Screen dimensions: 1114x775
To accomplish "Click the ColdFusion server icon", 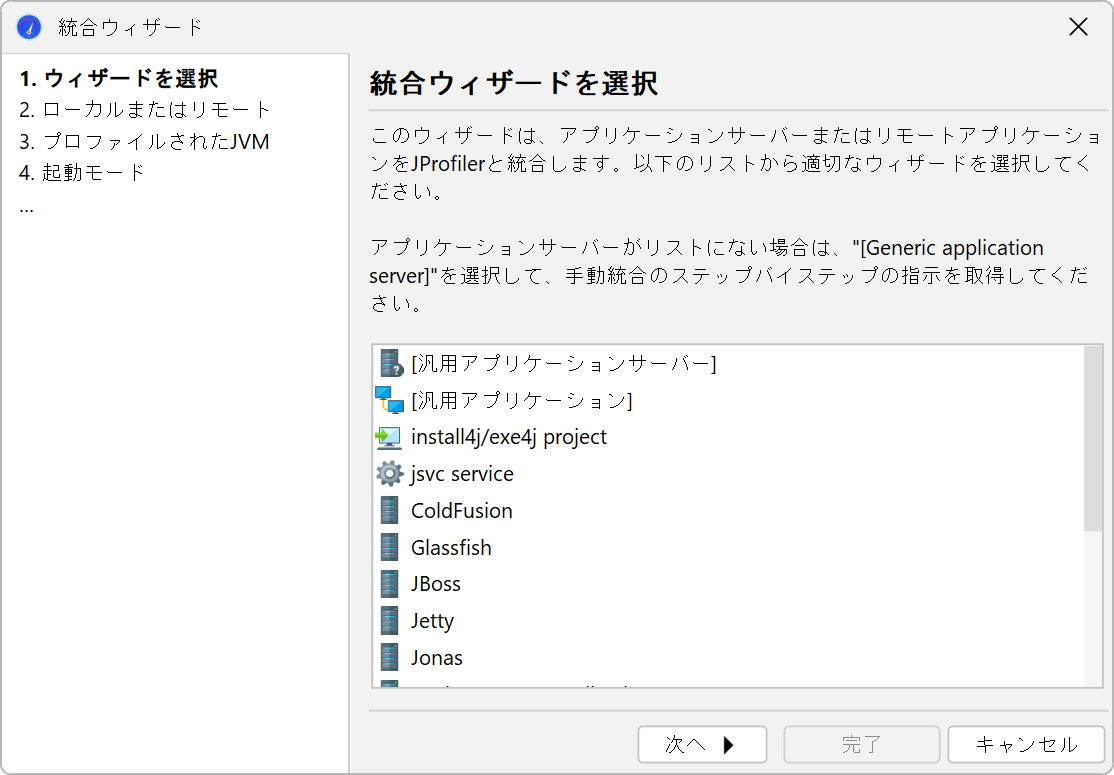I will click(x=389, y=510).
